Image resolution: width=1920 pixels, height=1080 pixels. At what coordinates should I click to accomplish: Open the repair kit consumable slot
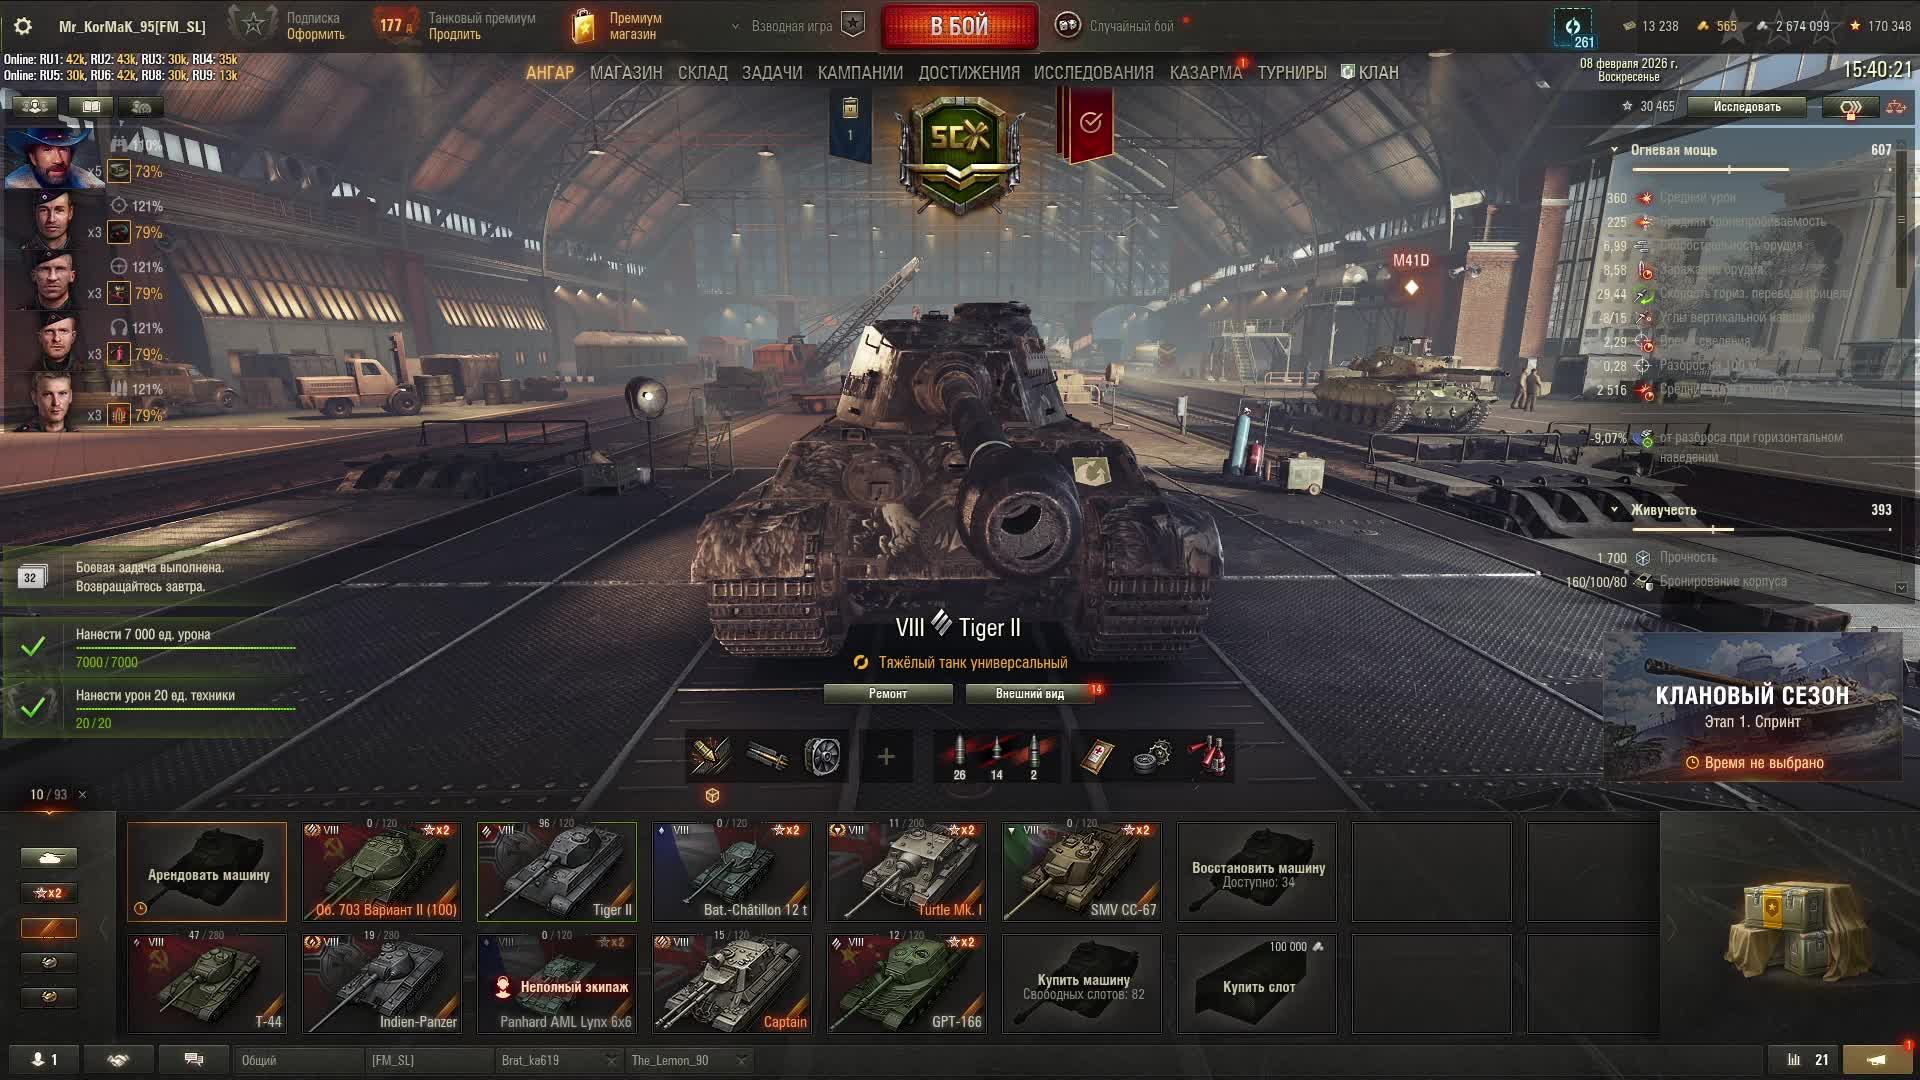click(x=1152, y=757)
